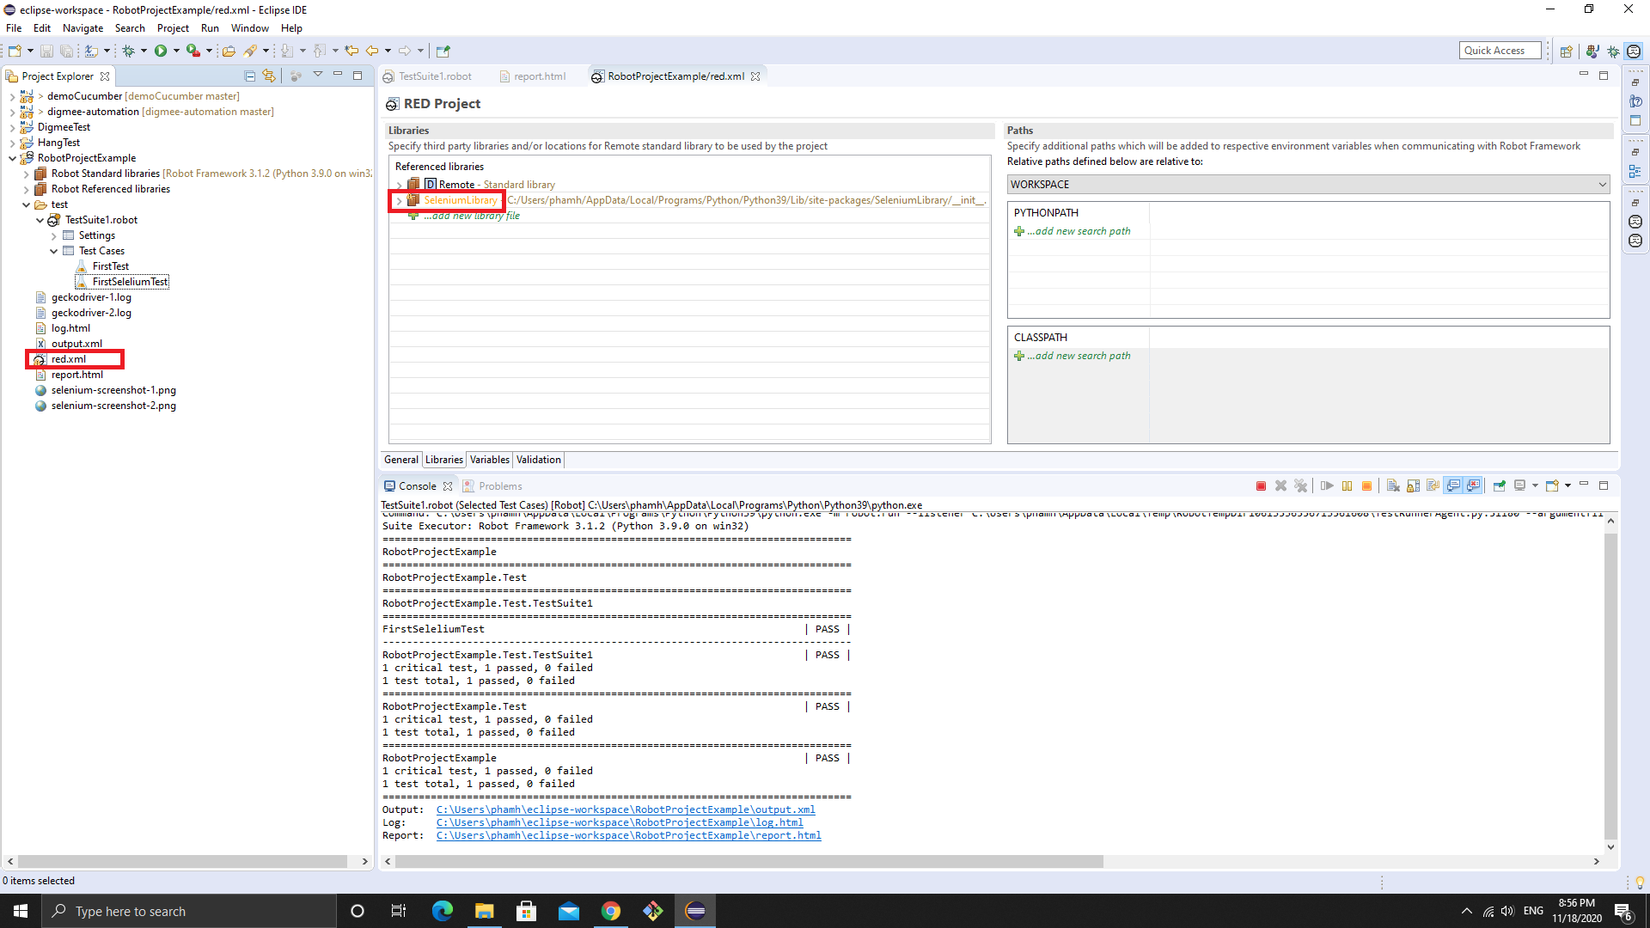Image resolution: width=1650 pixels, height=928 pixels.
Task: Click the console vertical scrollbar
Action: 1610,685
